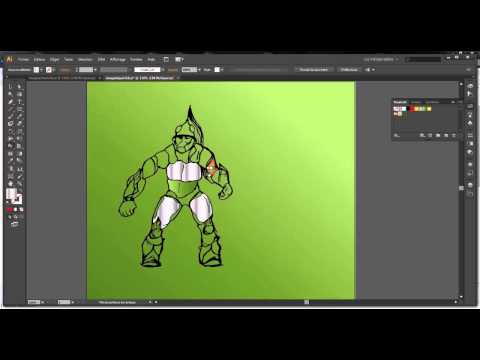This screenshot has width=480, height=360.
Task: Open the swatches panel flyout menu
Action: click(x=460, y=102)
